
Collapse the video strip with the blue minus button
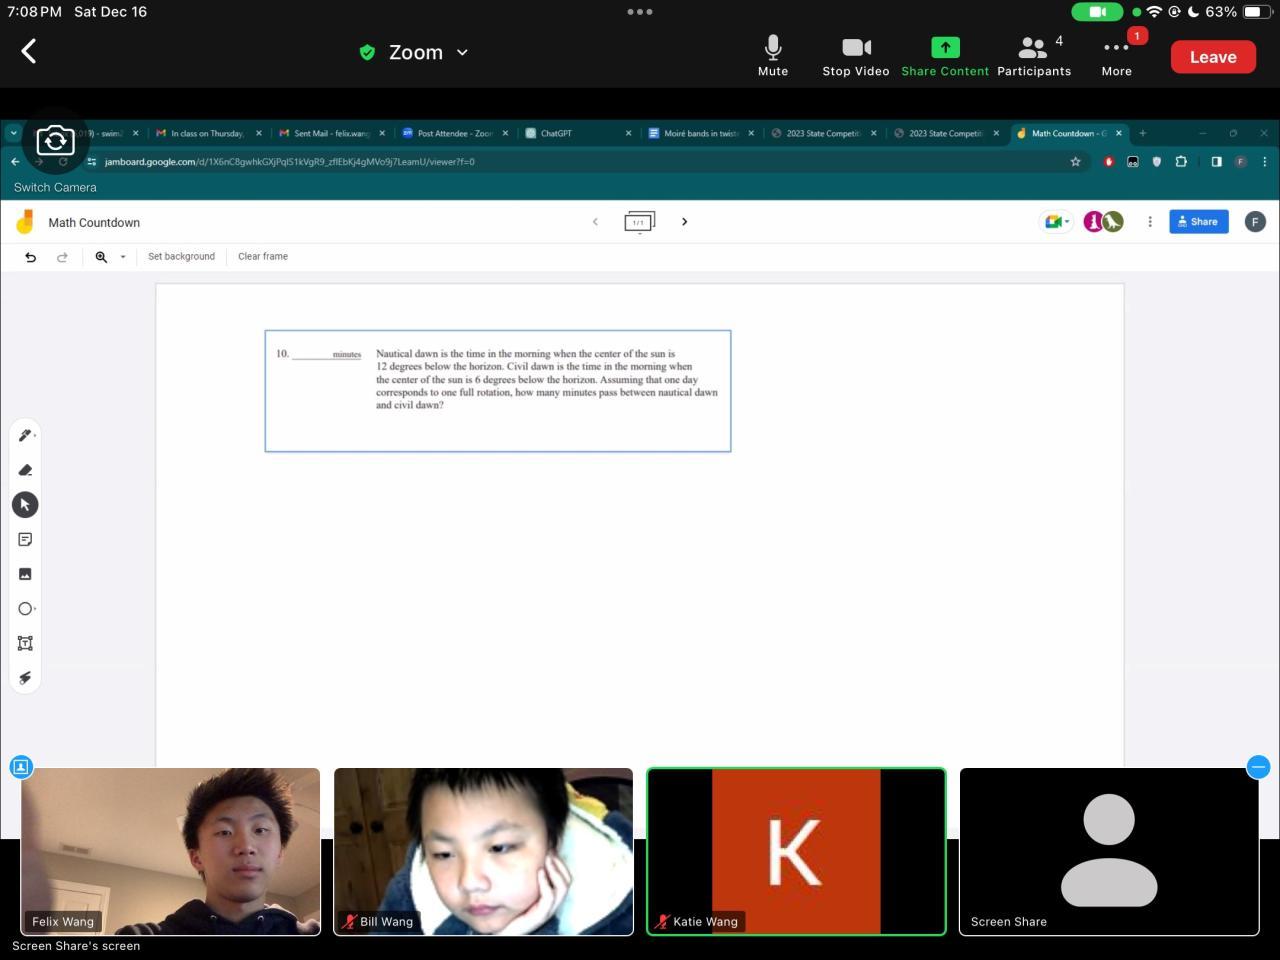coord(1259,767)
